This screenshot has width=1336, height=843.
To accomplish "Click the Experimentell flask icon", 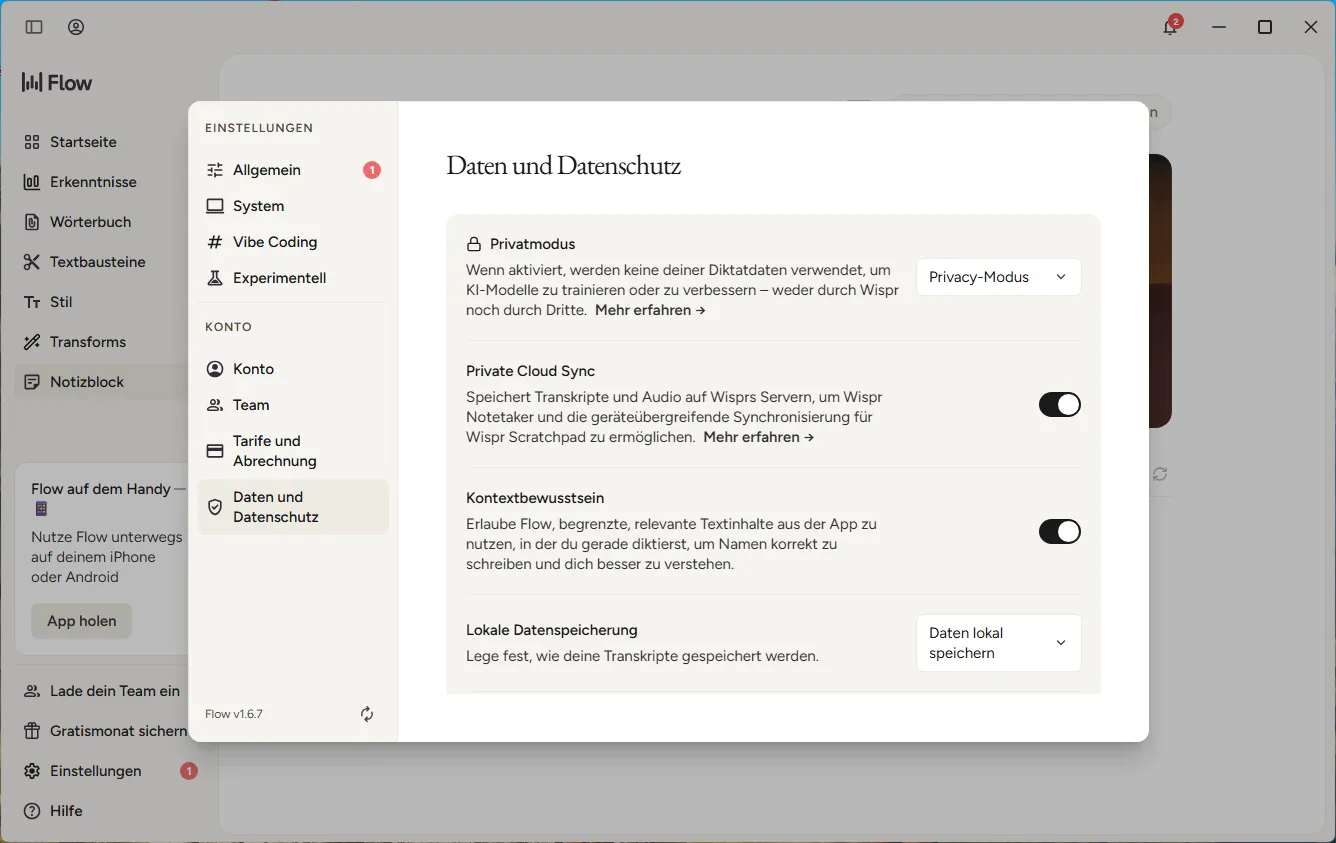I will [x=215, y=278].
